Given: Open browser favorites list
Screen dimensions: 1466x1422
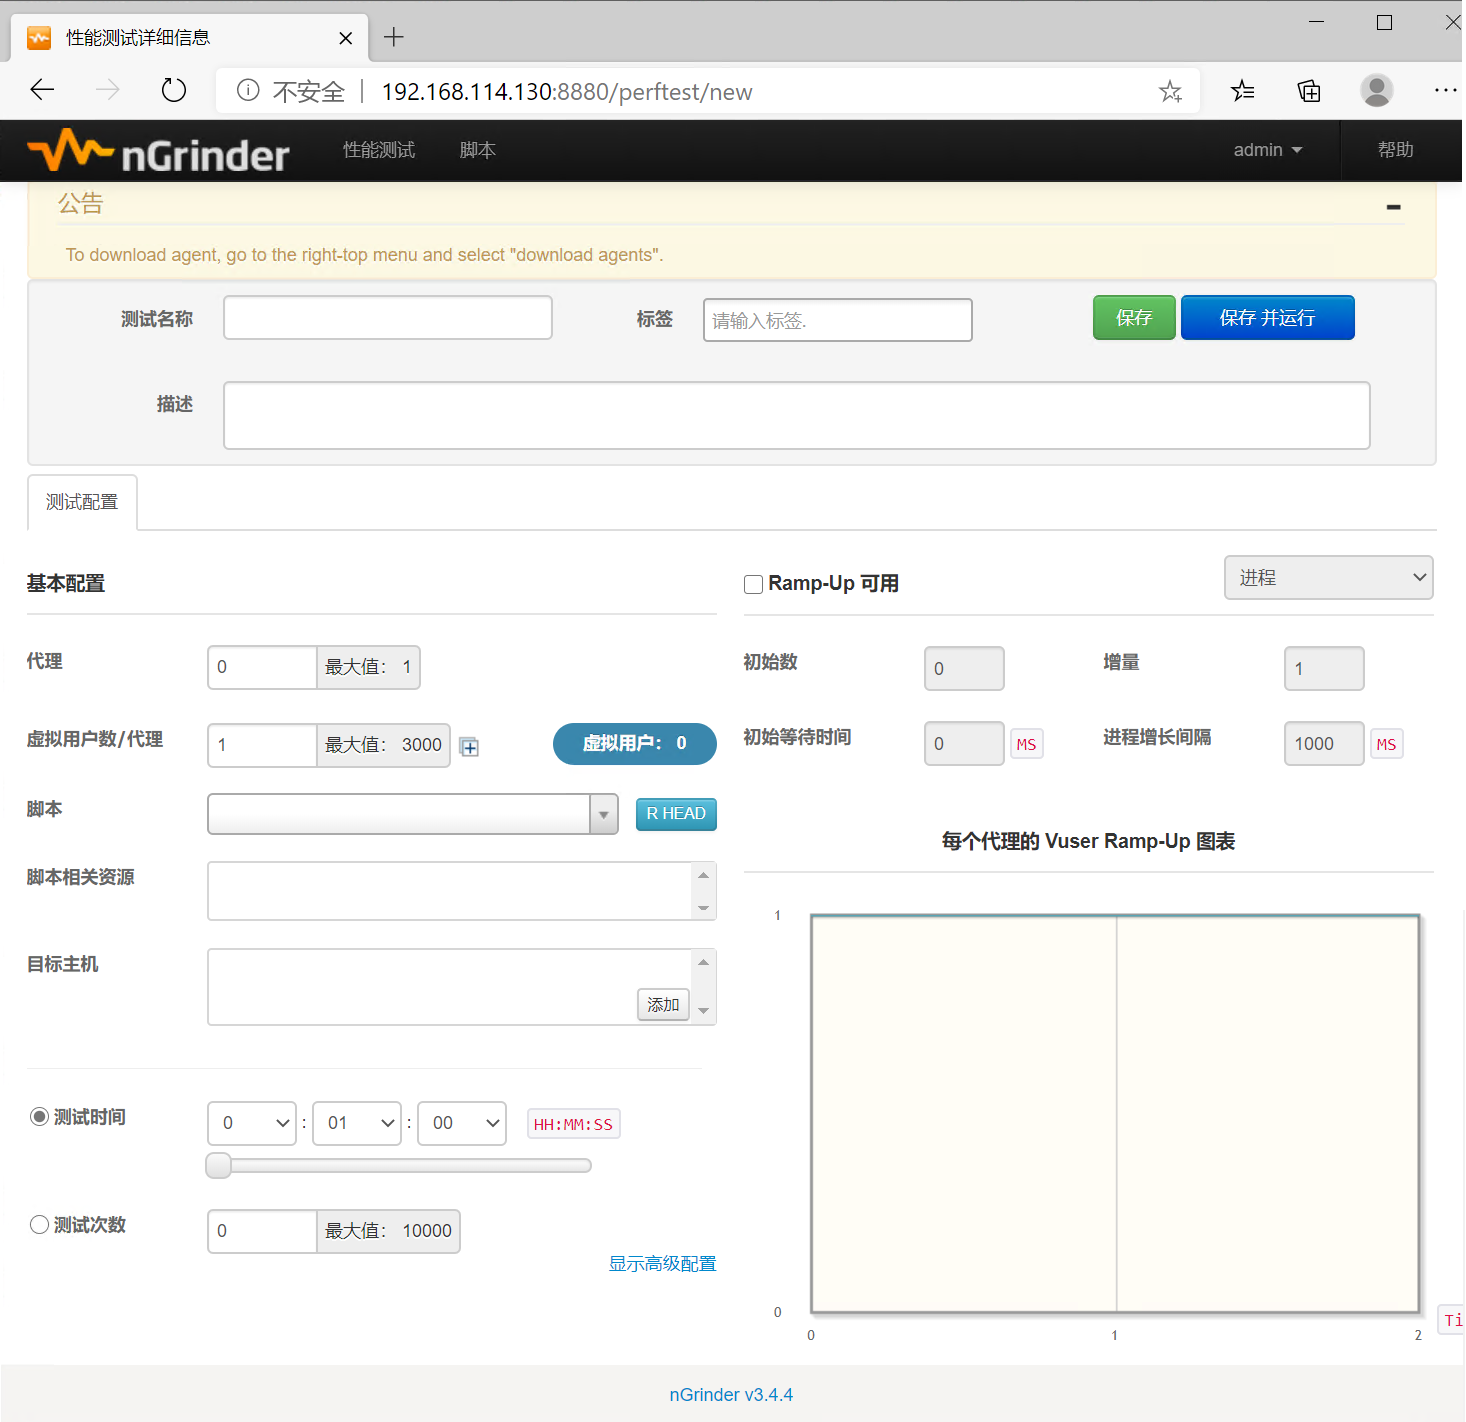Looking at the screenshot, I should (1242, 91).
